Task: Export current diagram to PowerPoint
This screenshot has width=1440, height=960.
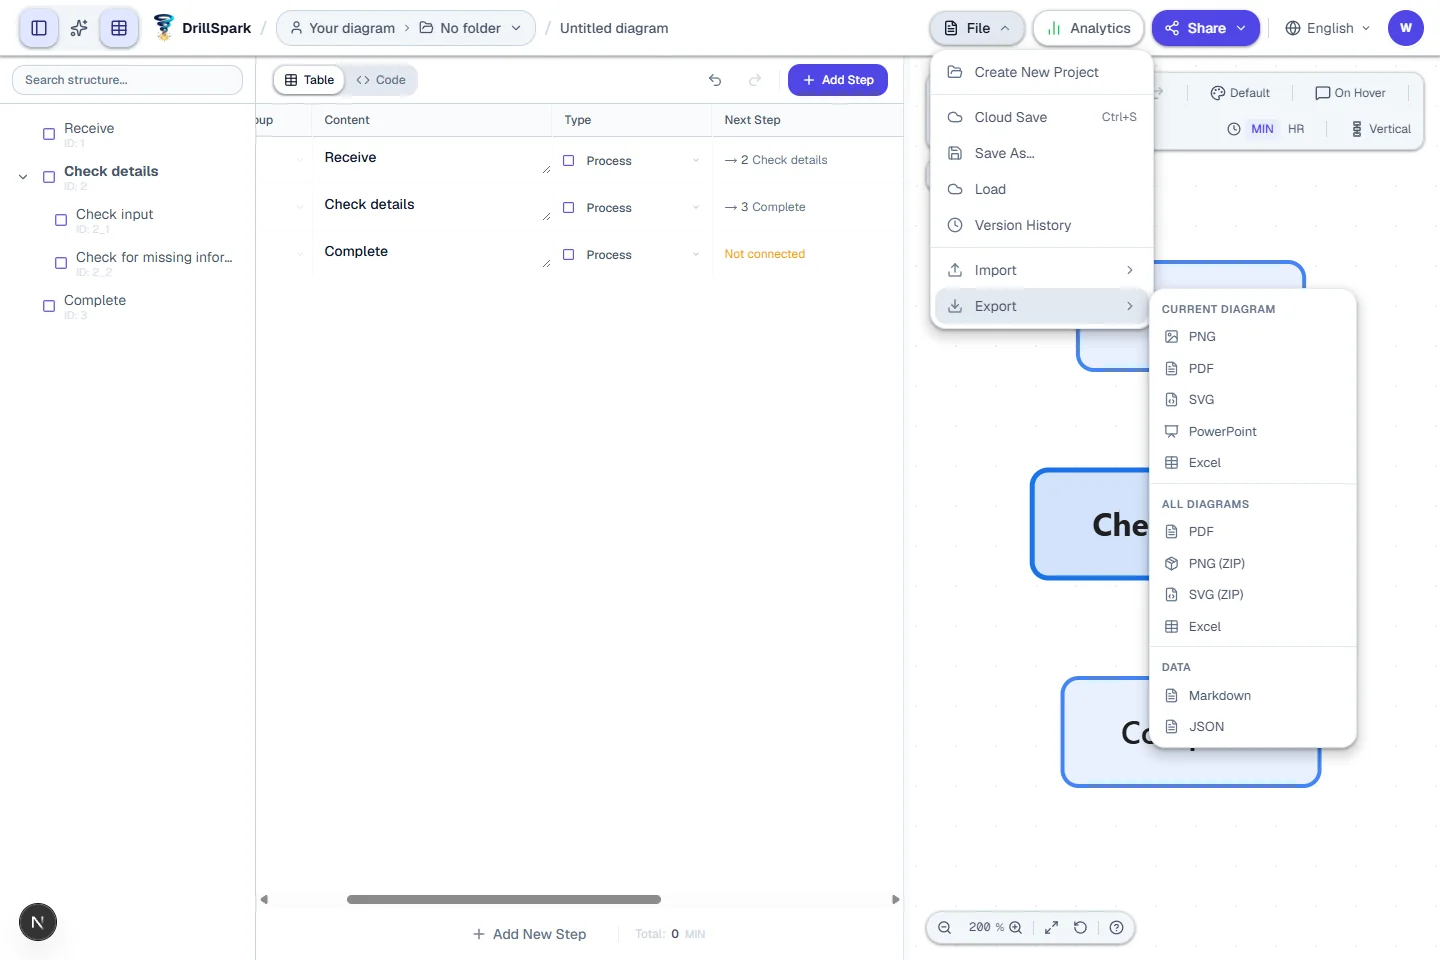Action: (1253, 432)
